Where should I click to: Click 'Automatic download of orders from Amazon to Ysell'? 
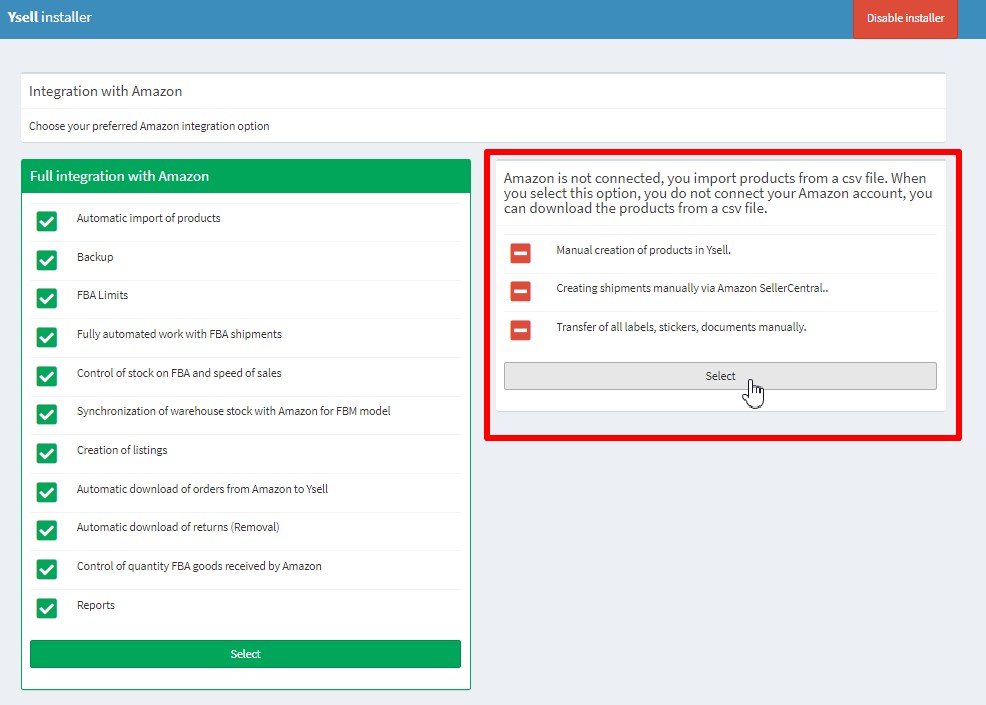pos(202,489)
